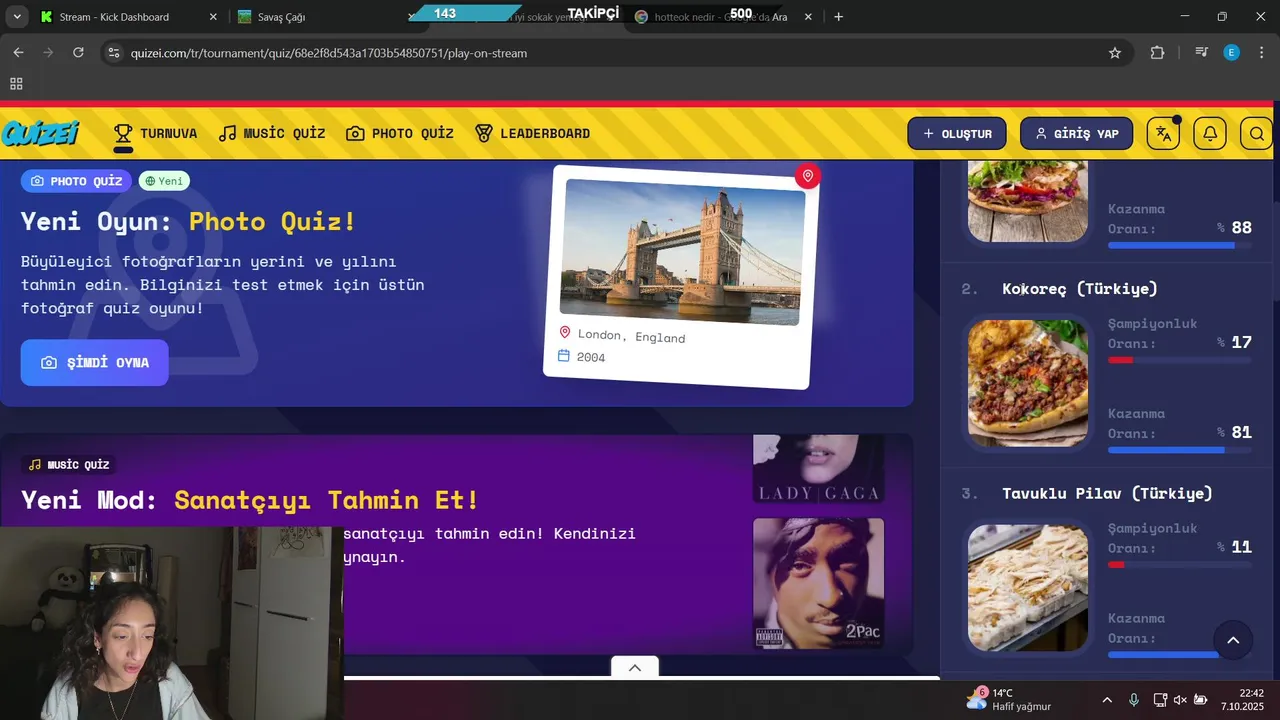Click the Tavuklu Pilav food image
The height and width of the screenshot is (720, 1280).
1027,588
